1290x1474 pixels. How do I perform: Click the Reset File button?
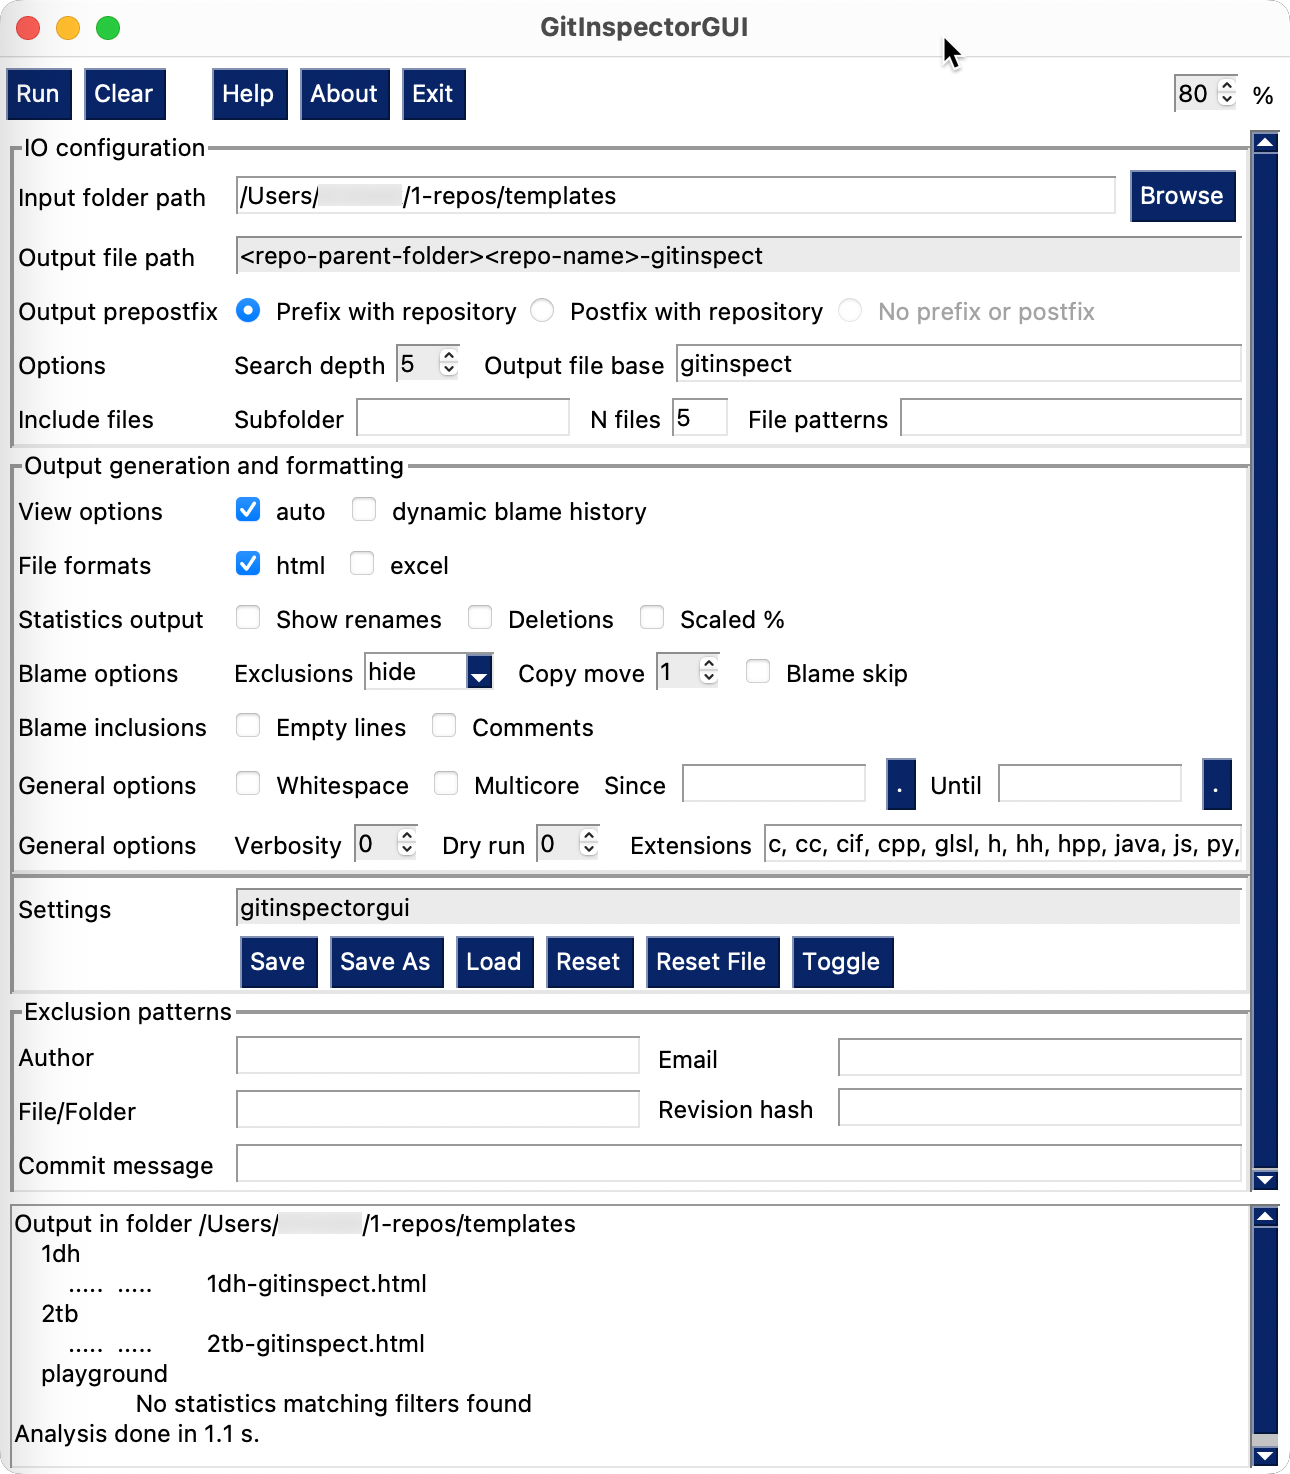713,962
